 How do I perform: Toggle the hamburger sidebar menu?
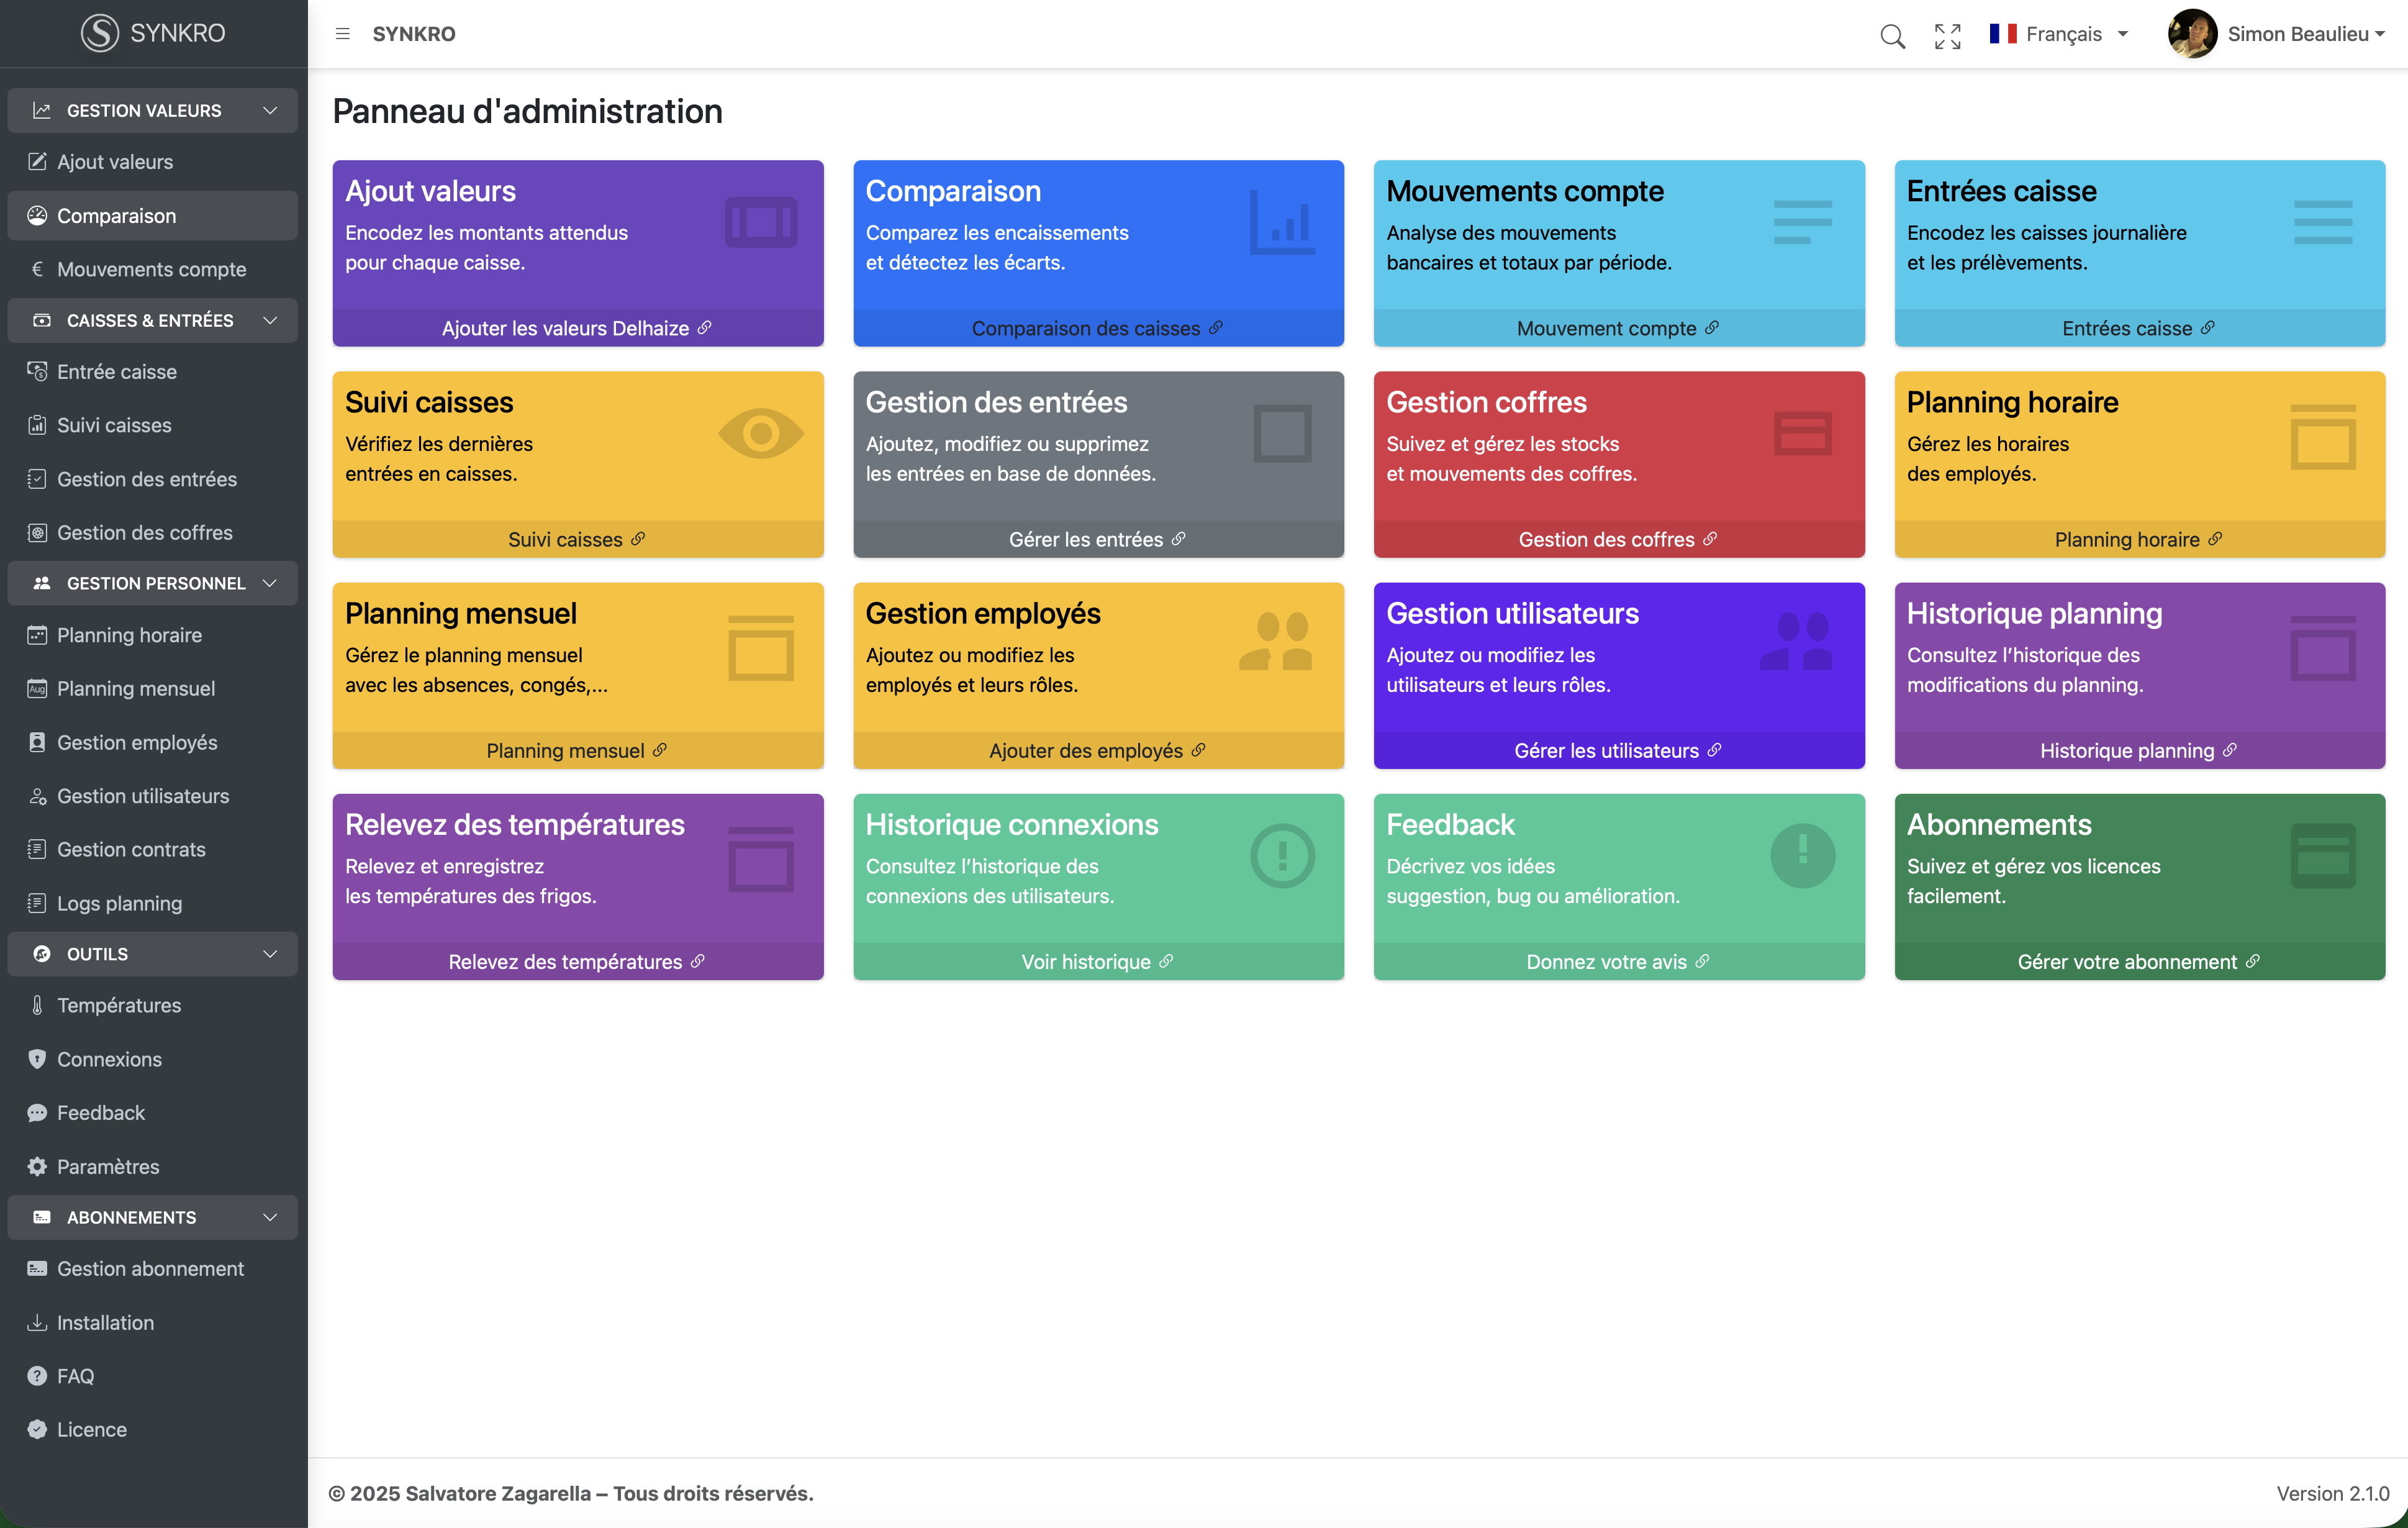342,34
